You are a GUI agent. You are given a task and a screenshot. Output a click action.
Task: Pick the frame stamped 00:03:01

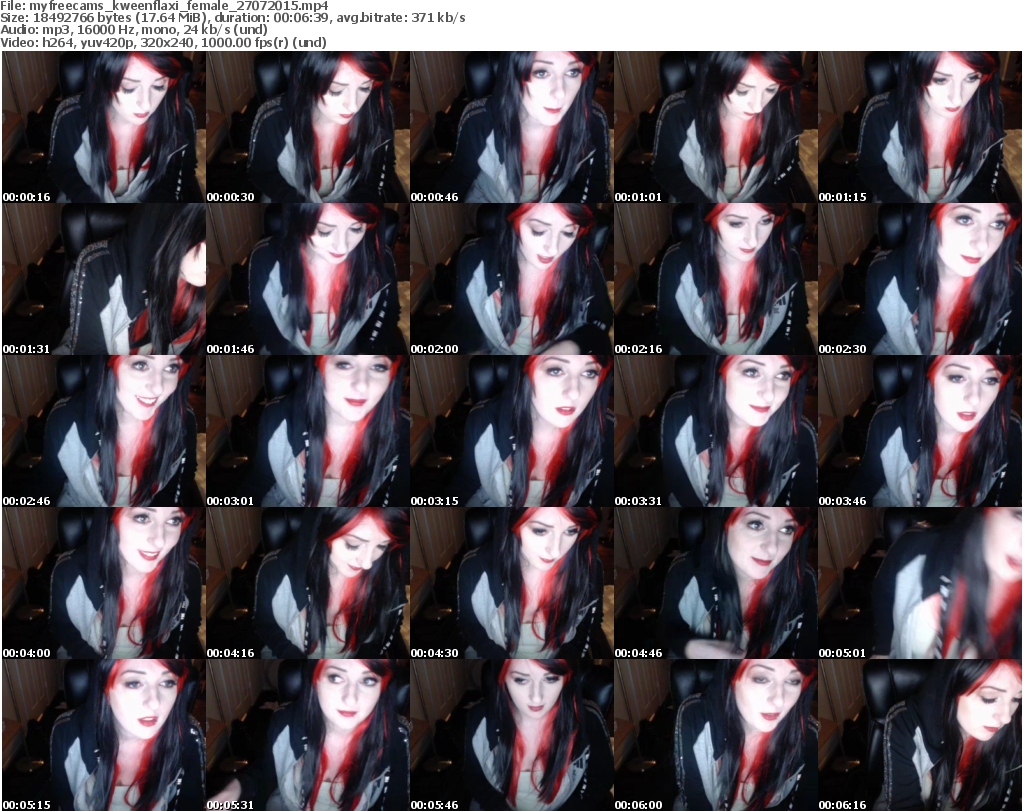click(308, 432)
